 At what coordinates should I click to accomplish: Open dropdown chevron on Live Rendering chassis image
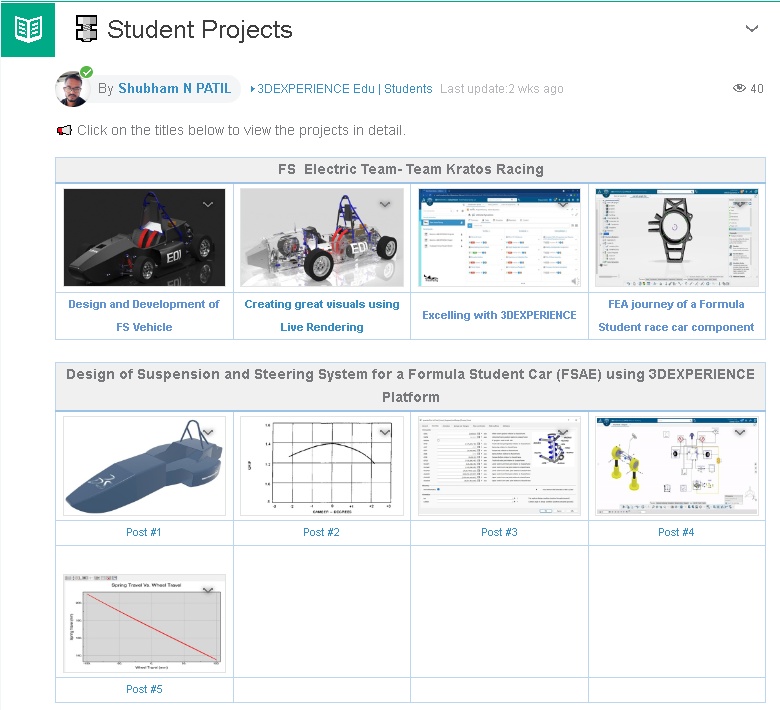[385, 204]
